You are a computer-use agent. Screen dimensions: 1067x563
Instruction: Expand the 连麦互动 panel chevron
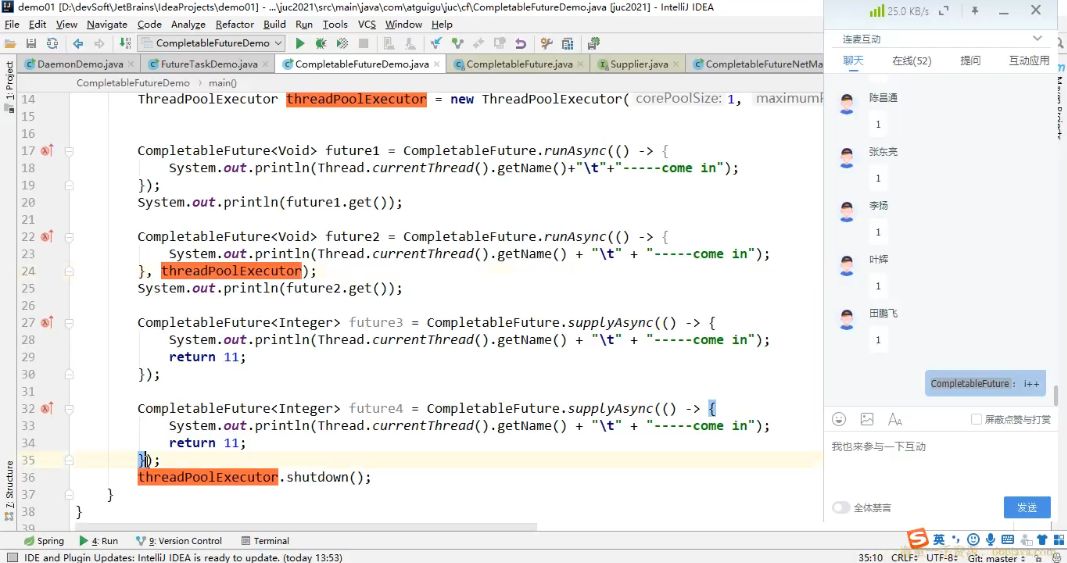coord(1037,39)
